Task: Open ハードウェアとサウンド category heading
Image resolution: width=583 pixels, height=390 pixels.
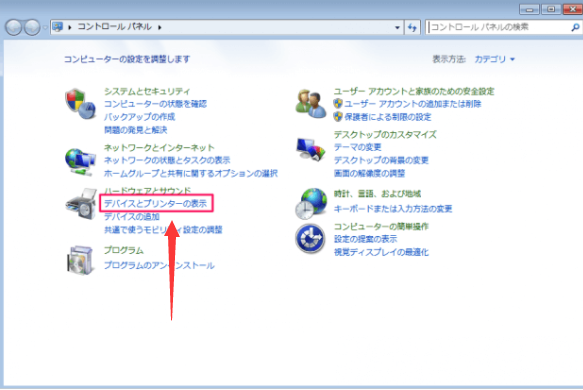Action: [x=147, y=190]
